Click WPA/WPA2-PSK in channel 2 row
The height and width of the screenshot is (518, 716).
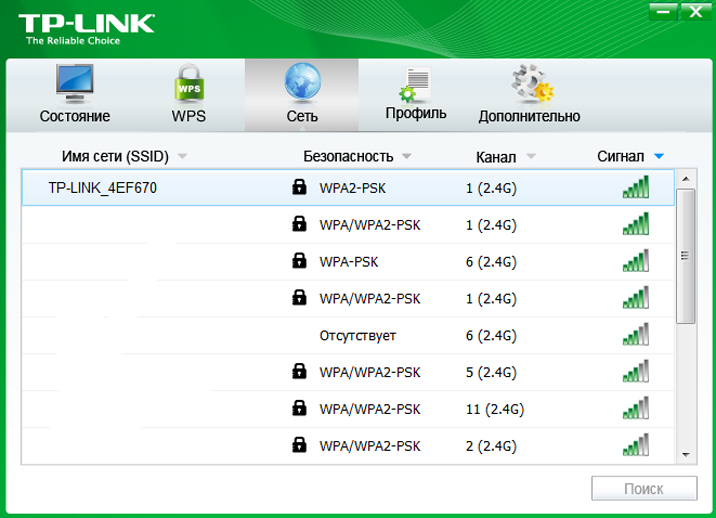click(370, 446)
